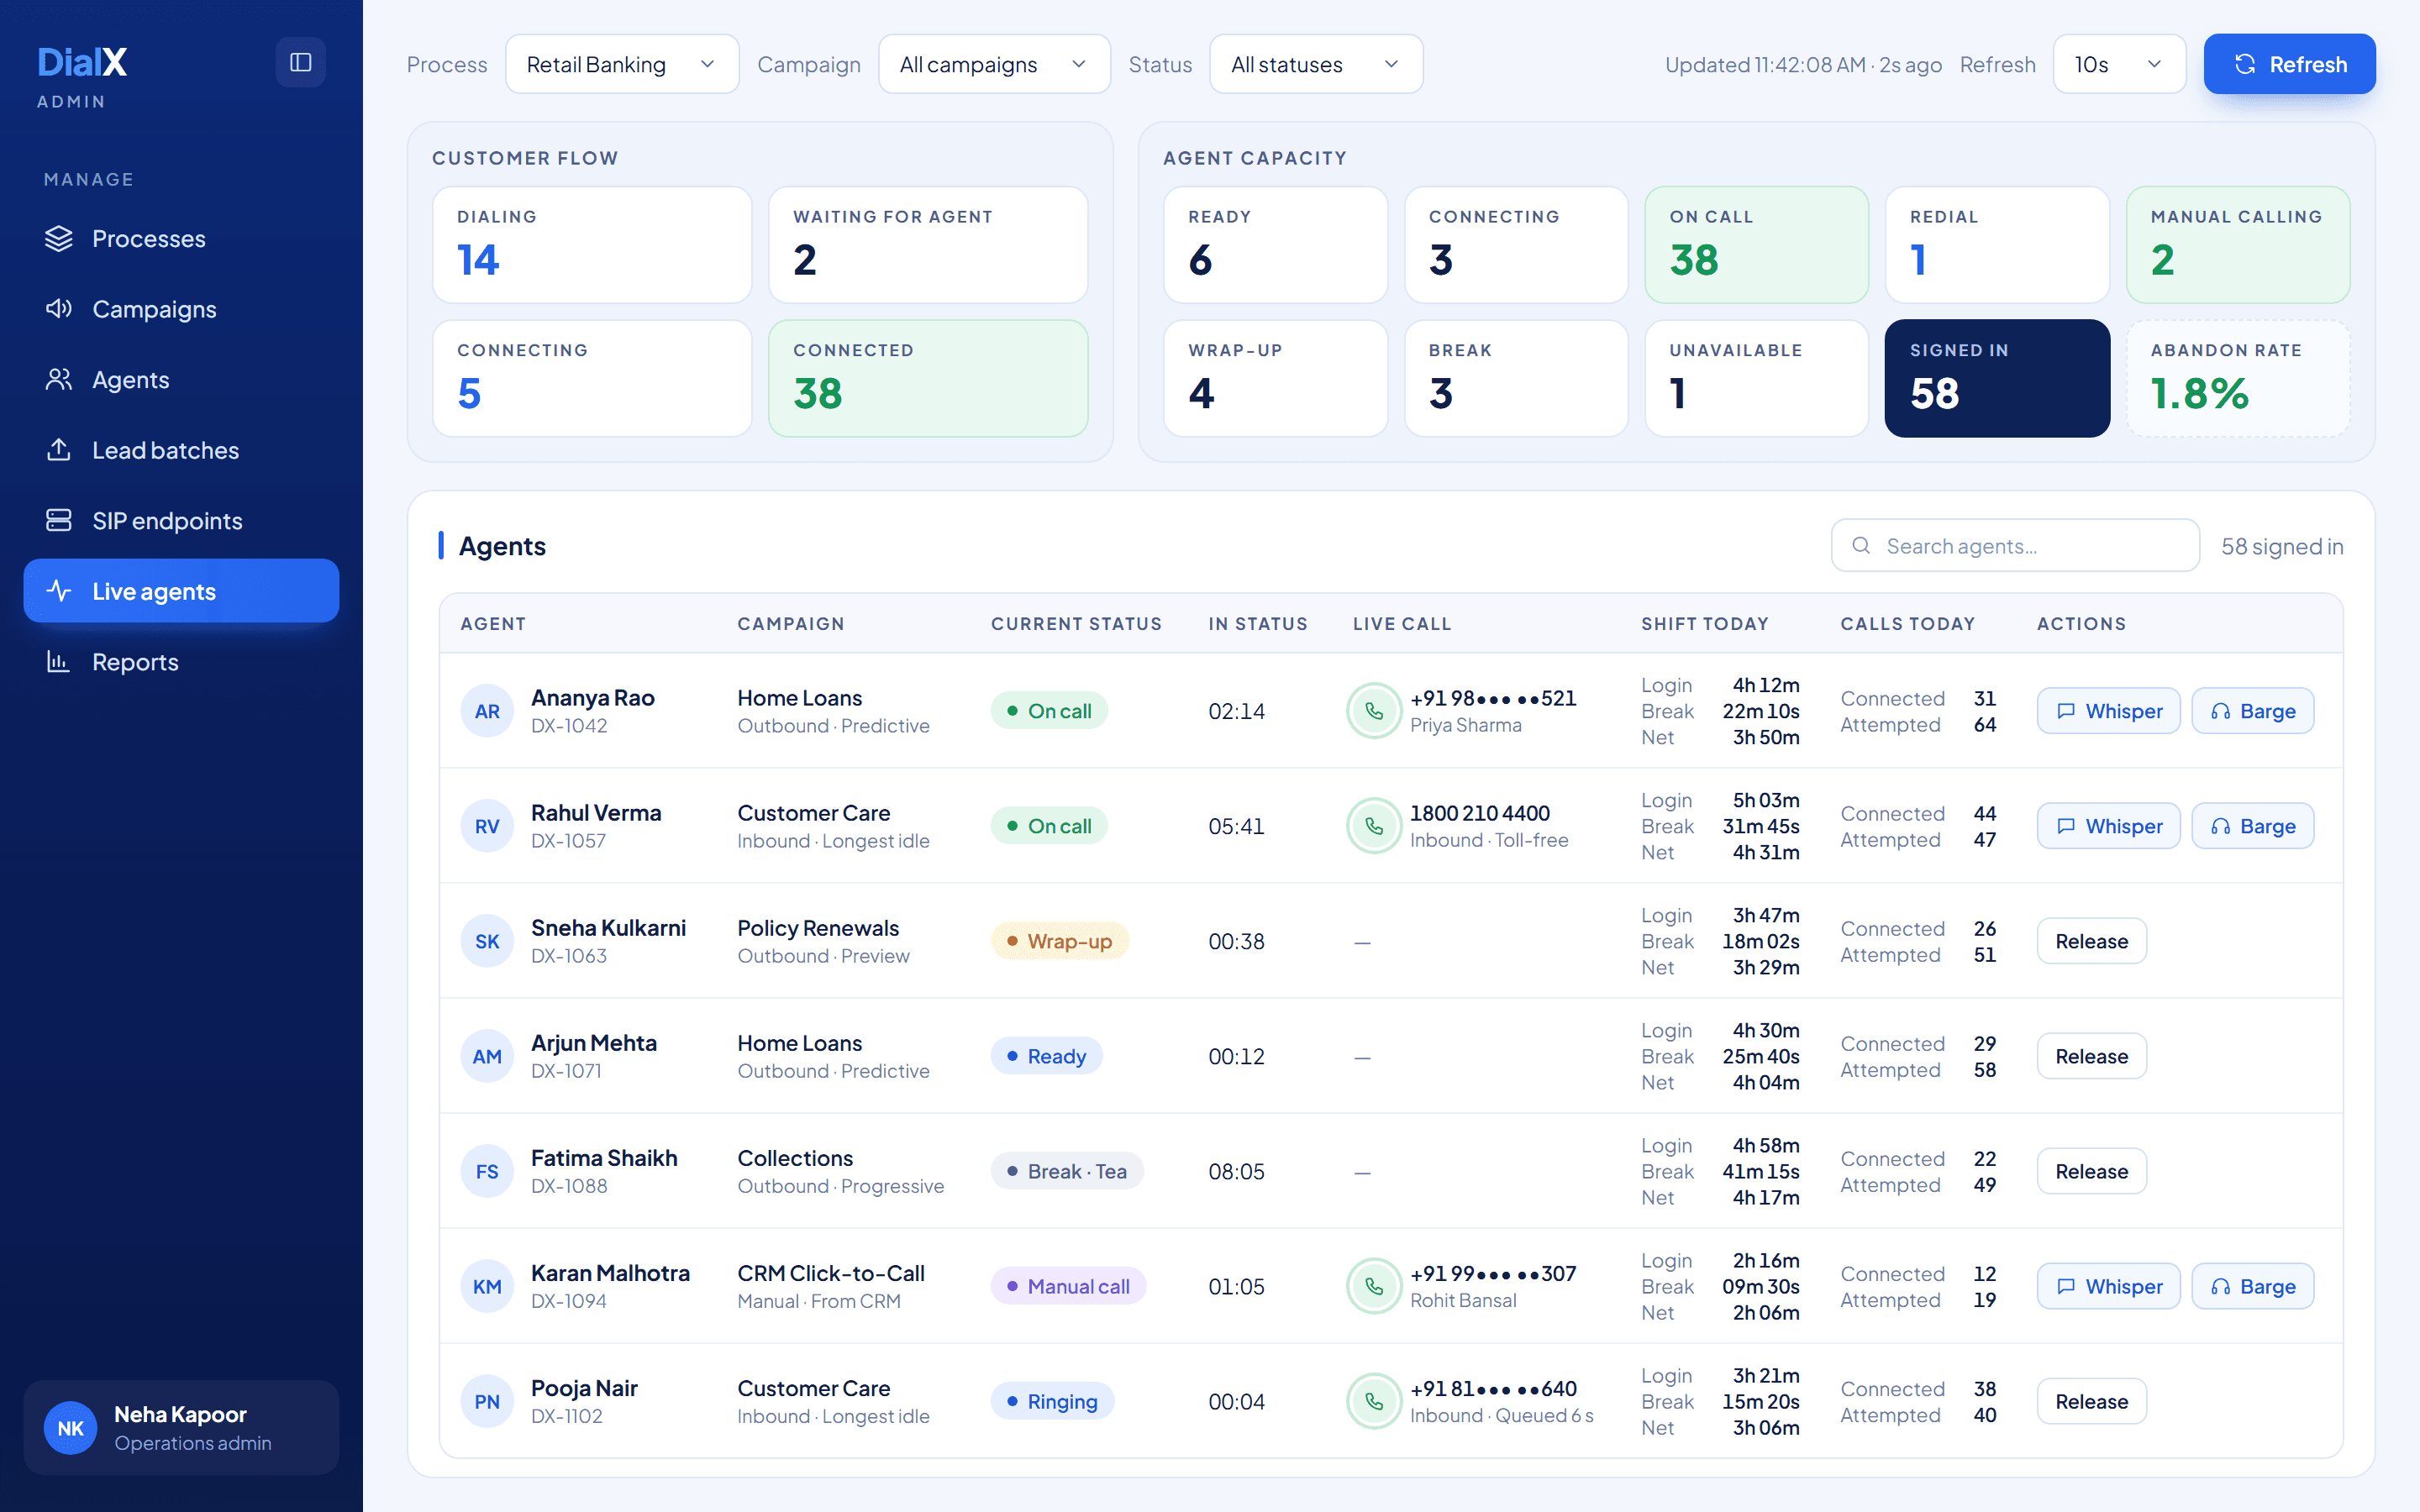Click the DialX logo
The height and width of the screenshot is (1512, 2420).
click(82, 62)
